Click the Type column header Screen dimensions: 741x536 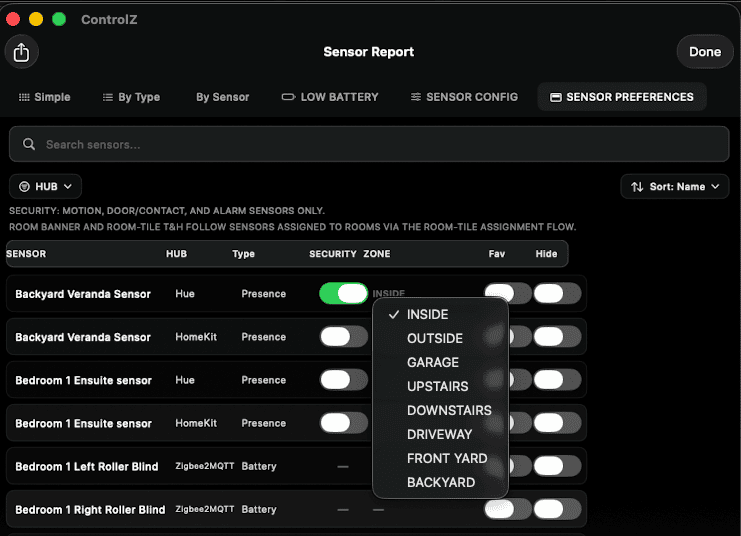[x=243, y=254]
